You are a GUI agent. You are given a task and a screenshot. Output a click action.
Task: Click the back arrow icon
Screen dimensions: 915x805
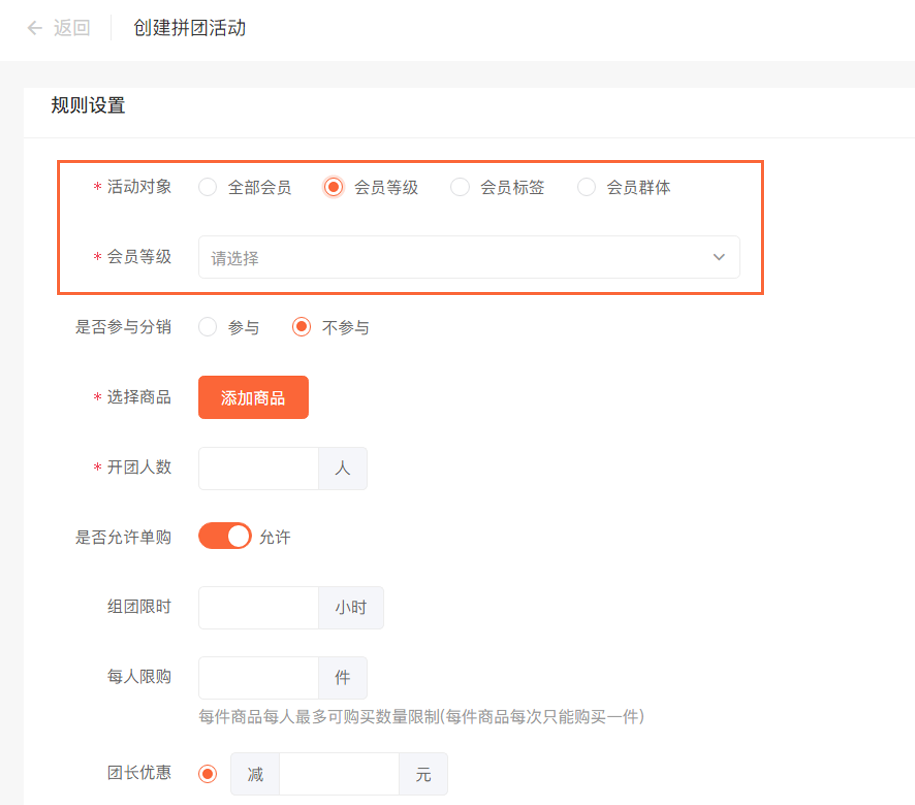point(35,28)
